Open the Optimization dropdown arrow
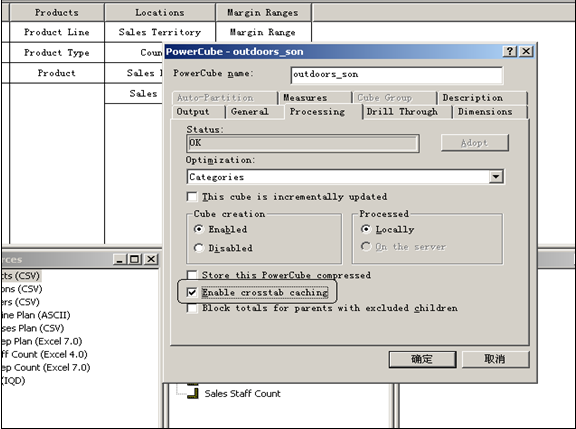 (x=496, y=177)
